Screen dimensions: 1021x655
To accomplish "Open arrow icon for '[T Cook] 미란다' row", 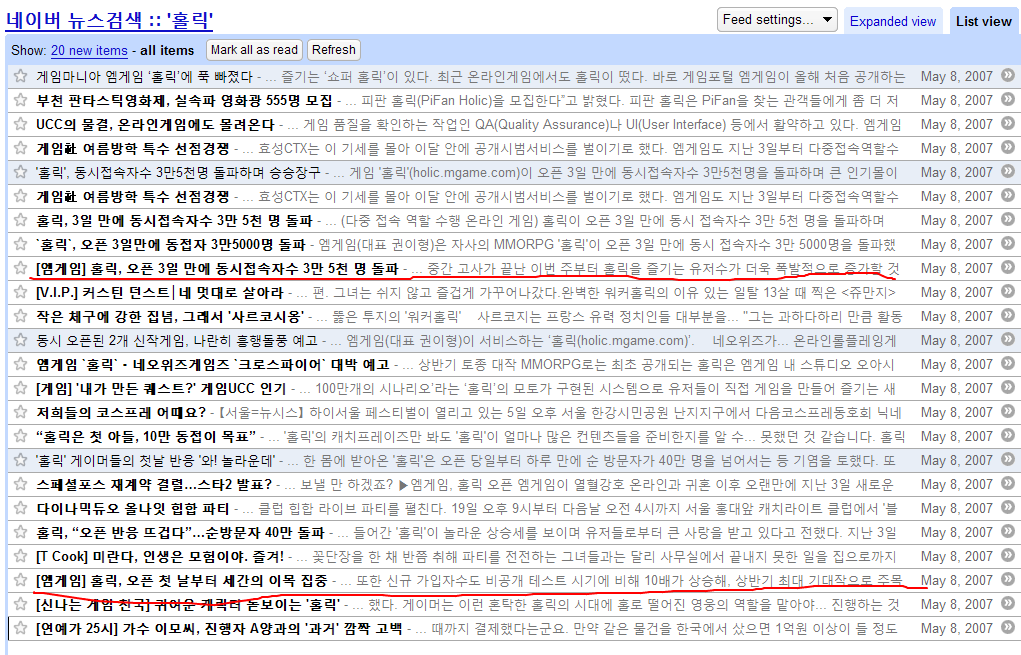I will tap(1008, 556).
